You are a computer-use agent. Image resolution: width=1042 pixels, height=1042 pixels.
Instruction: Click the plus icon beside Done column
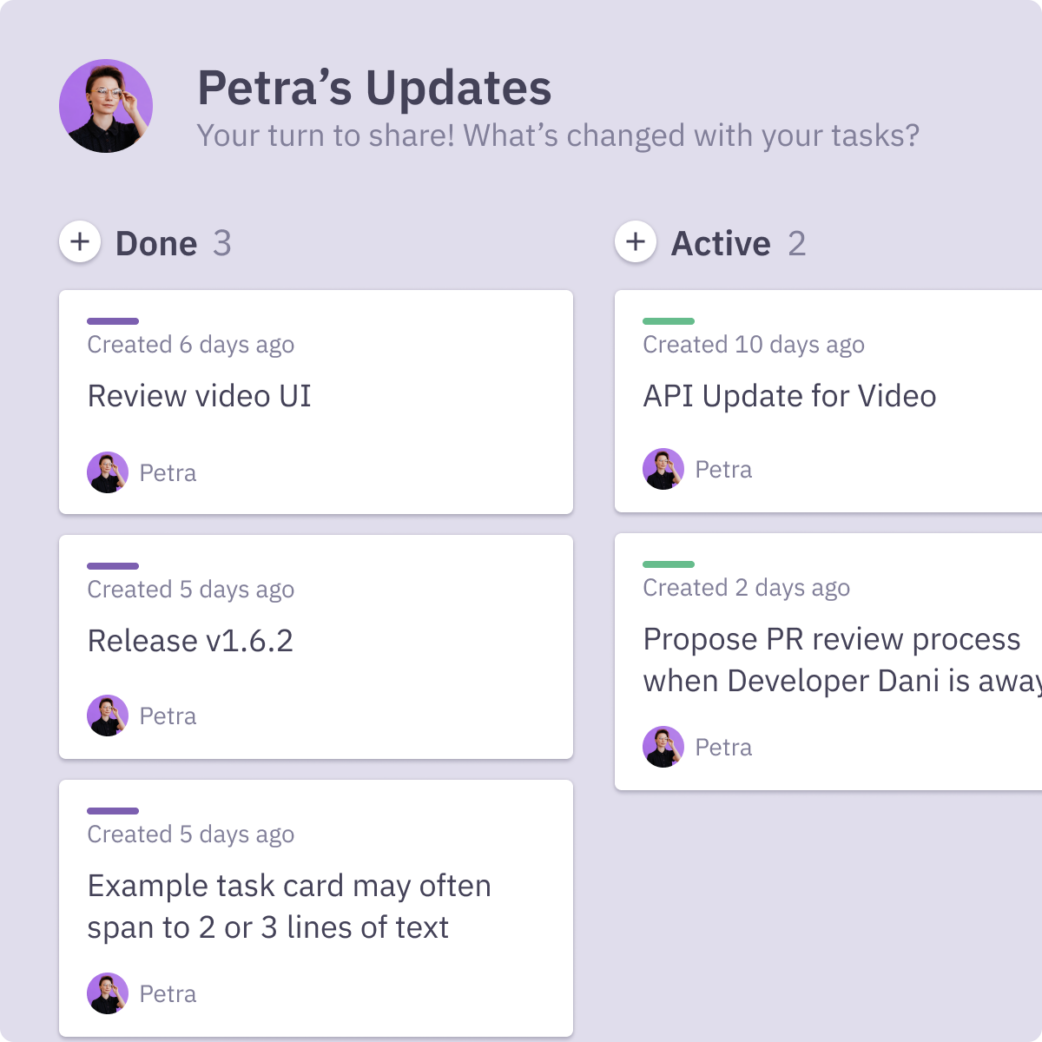pos(80,243)
